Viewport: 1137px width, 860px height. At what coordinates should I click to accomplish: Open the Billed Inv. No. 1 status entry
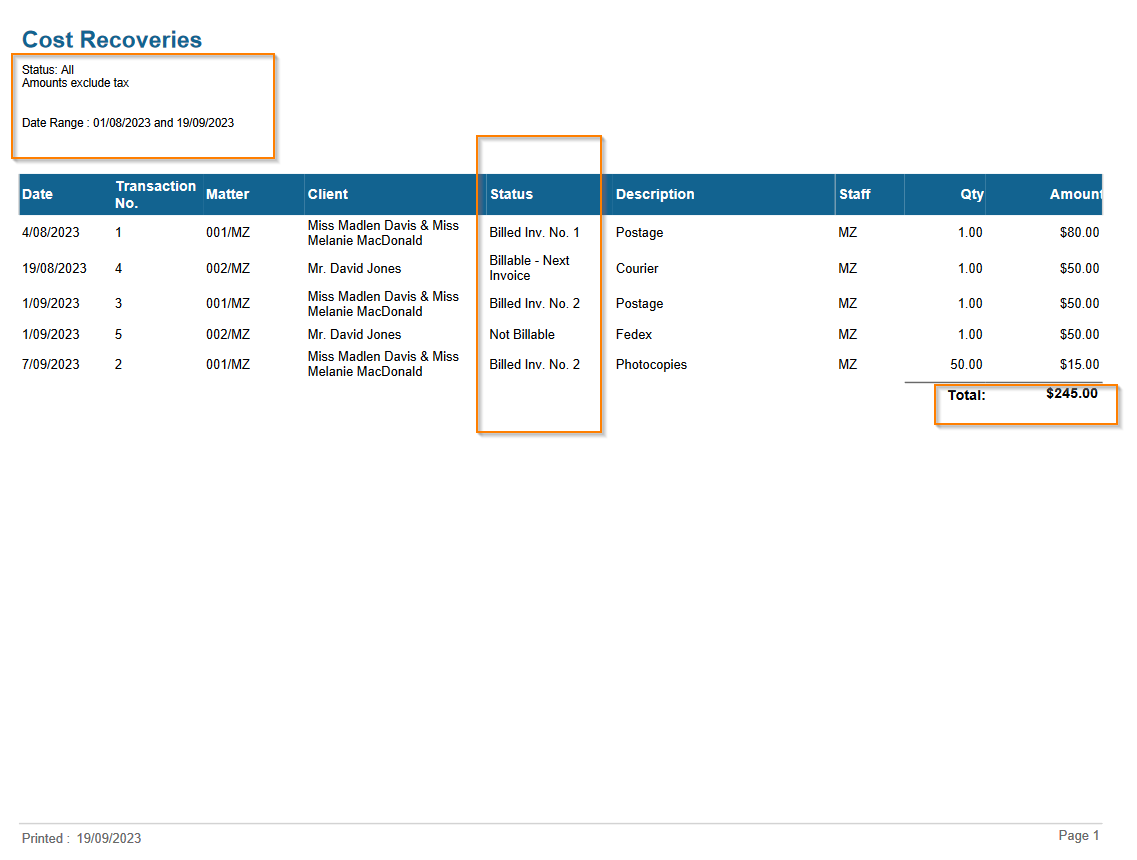(x=536, y=232)
